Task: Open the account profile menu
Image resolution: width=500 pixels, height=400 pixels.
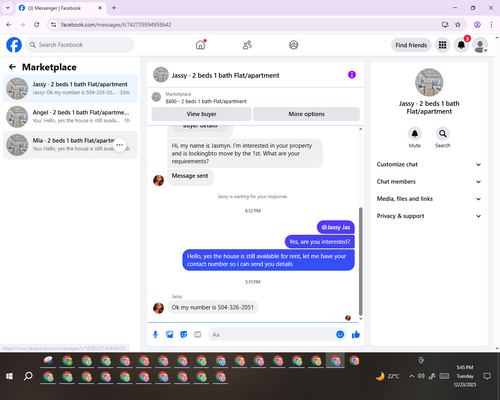Action: point(480,45)
